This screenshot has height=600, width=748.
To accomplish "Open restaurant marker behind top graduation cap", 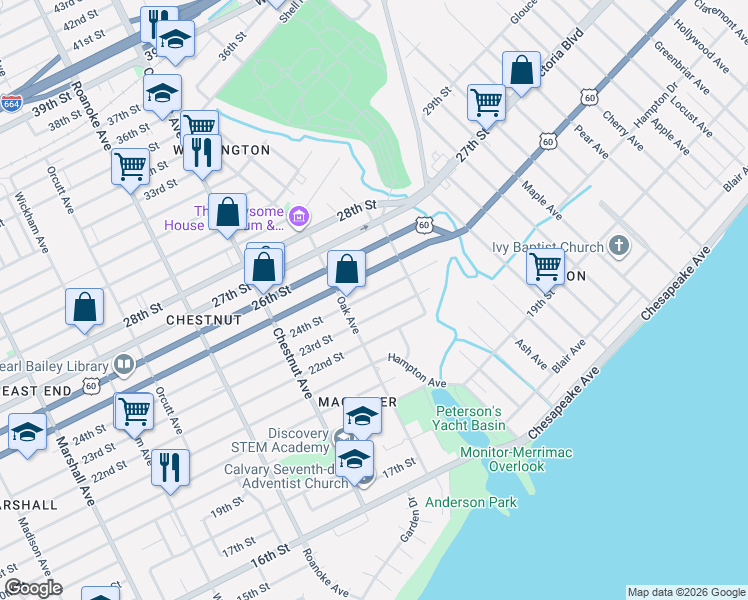I will [x=152, y=22].
